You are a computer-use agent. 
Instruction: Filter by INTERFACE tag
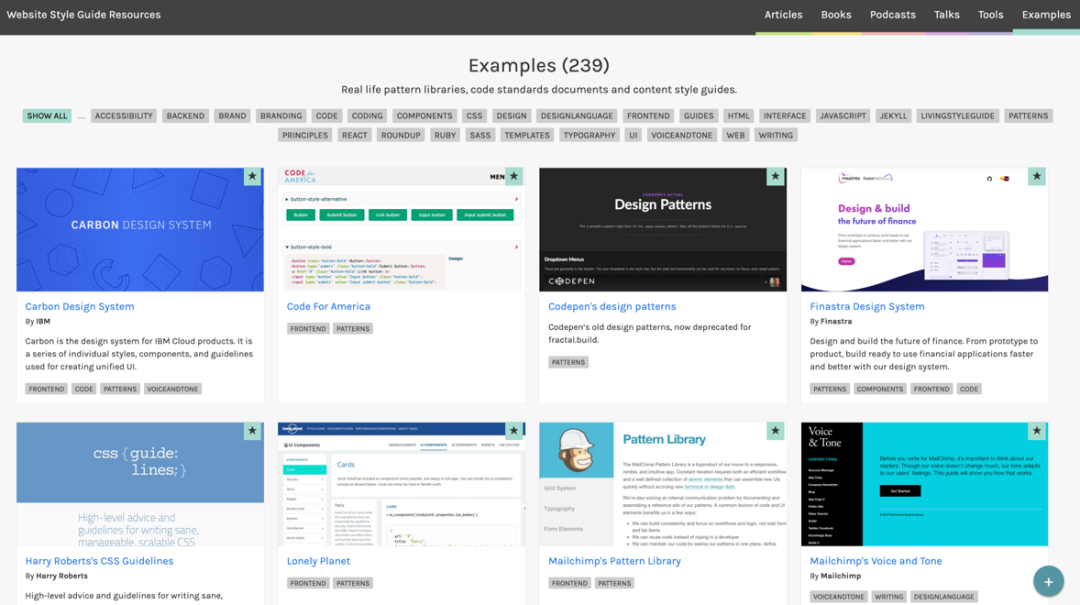click(x=785, y=116)
